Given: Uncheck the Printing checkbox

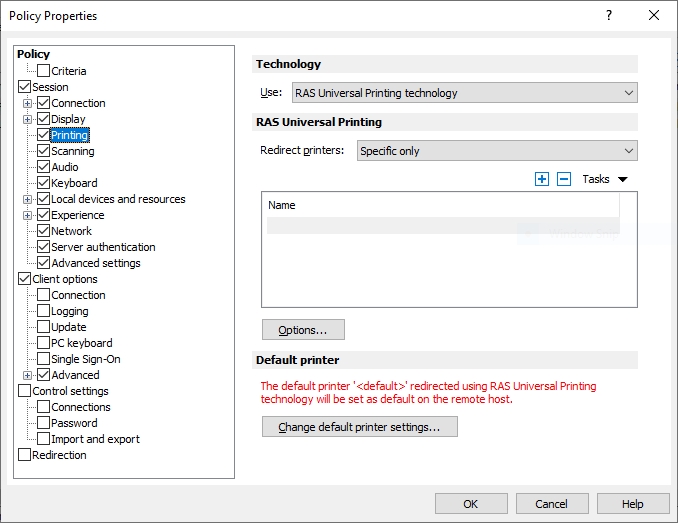Looking at the screenshot, I should (x=43, y=135).
